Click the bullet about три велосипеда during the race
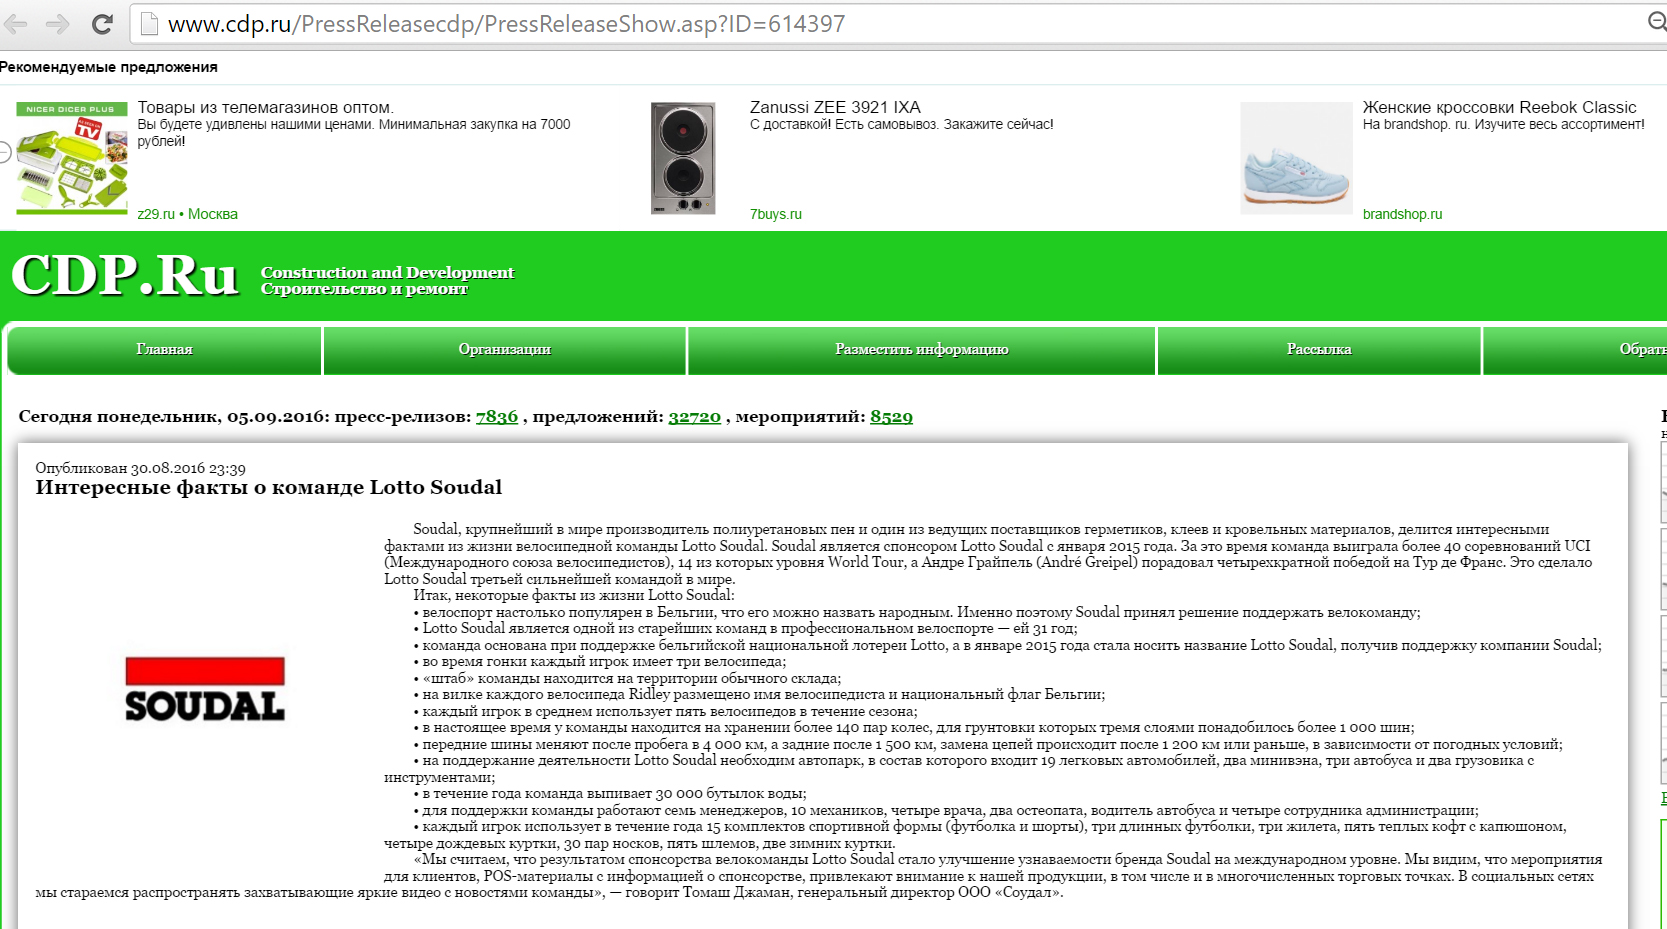 [599, 661]
